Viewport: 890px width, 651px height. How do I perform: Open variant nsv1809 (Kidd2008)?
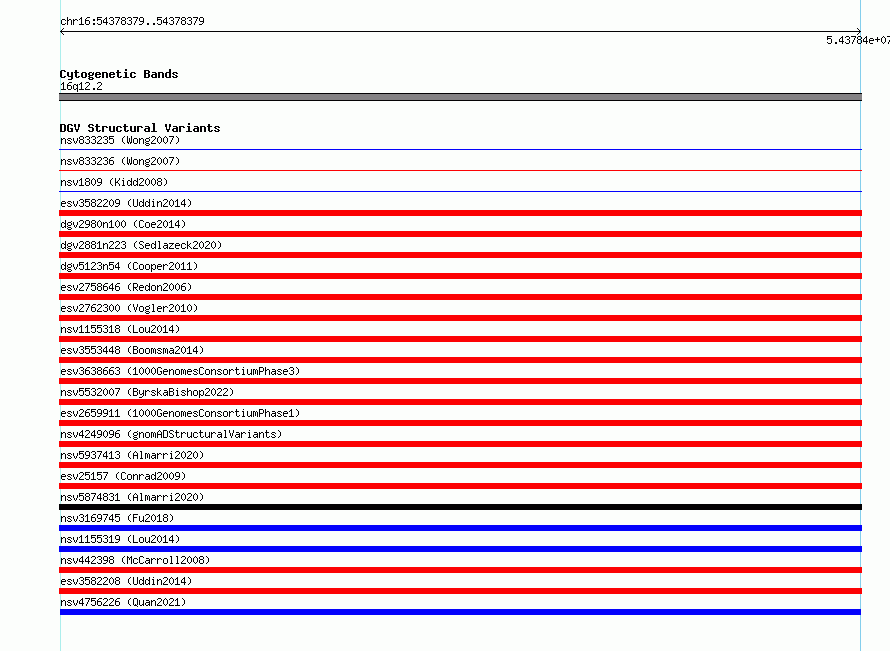[x=114, y=182]
